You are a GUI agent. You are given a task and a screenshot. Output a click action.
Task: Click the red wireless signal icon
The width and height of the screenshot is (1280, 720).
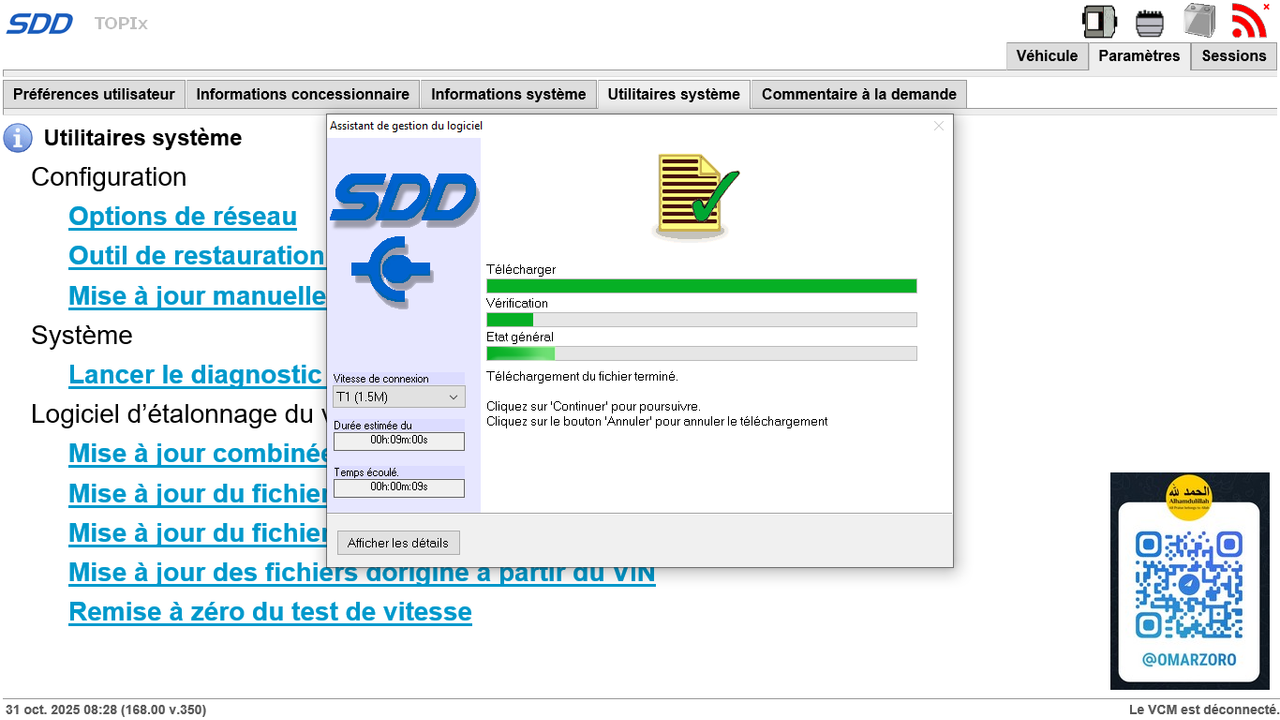click(x=1249, y=20)
